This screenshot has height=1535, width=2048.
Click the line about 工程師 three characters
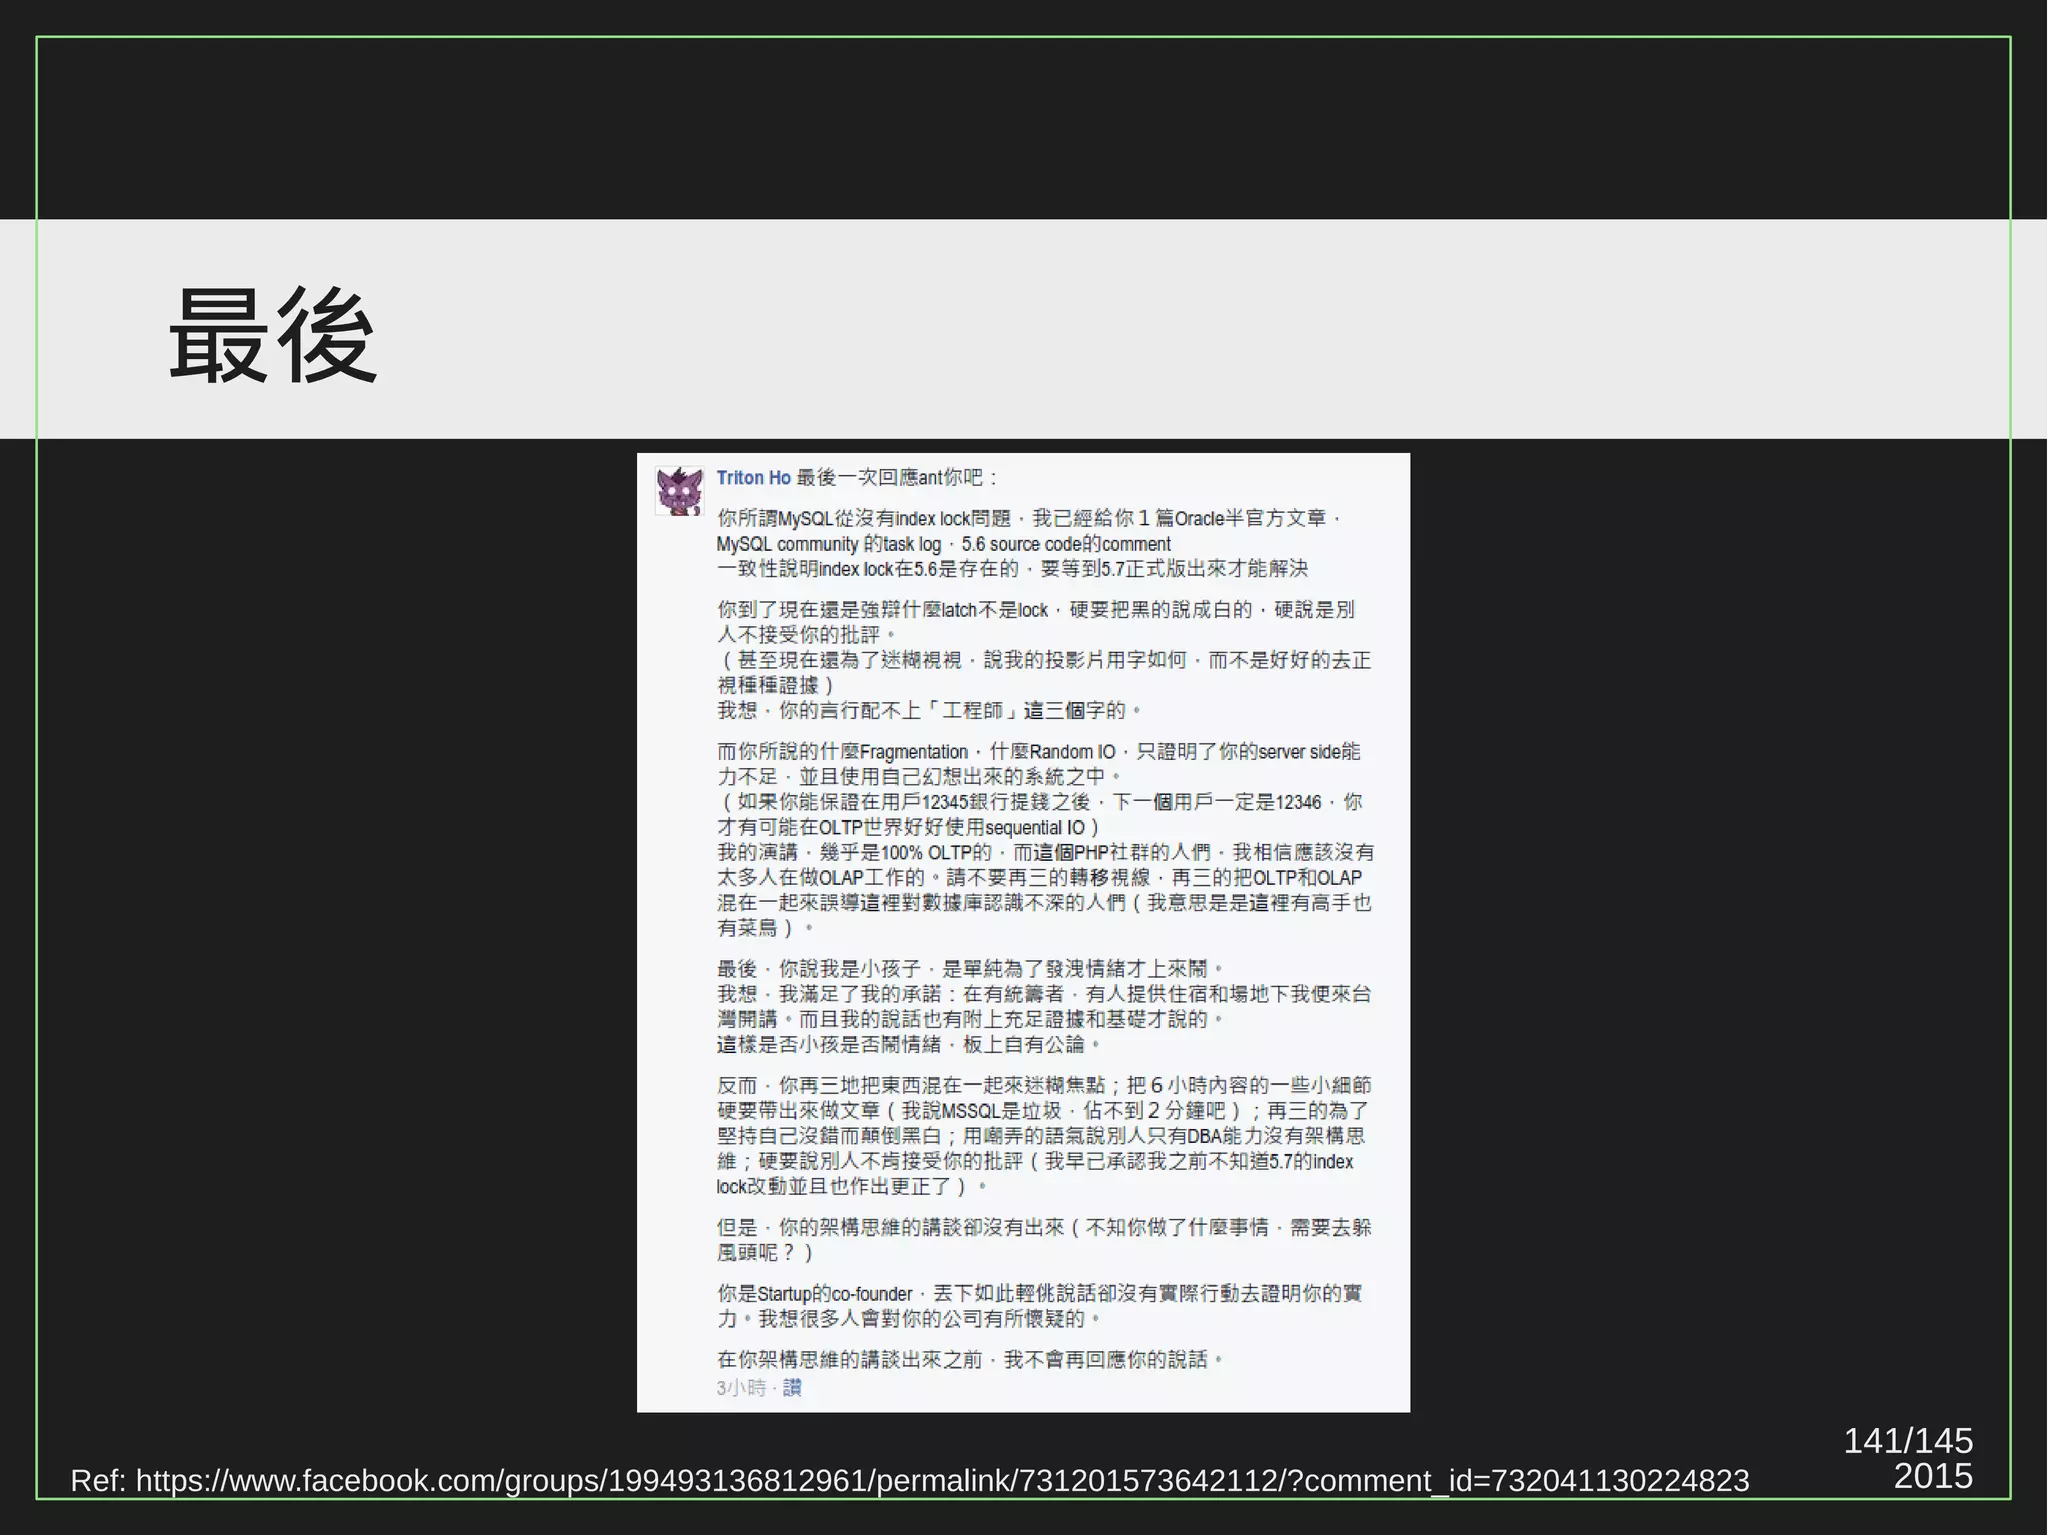click(930, 711)
